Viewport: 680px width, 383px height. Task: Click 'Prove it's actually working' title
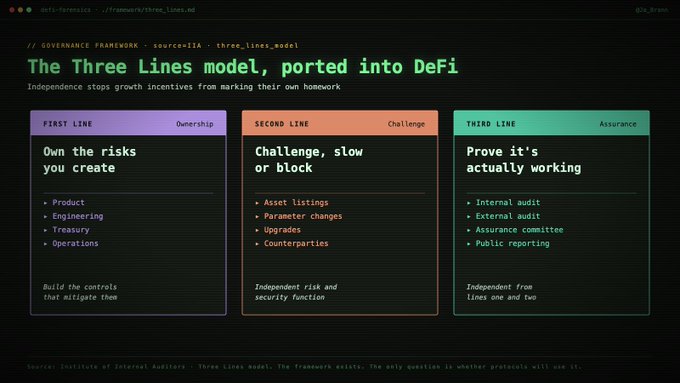pos(523,160)
